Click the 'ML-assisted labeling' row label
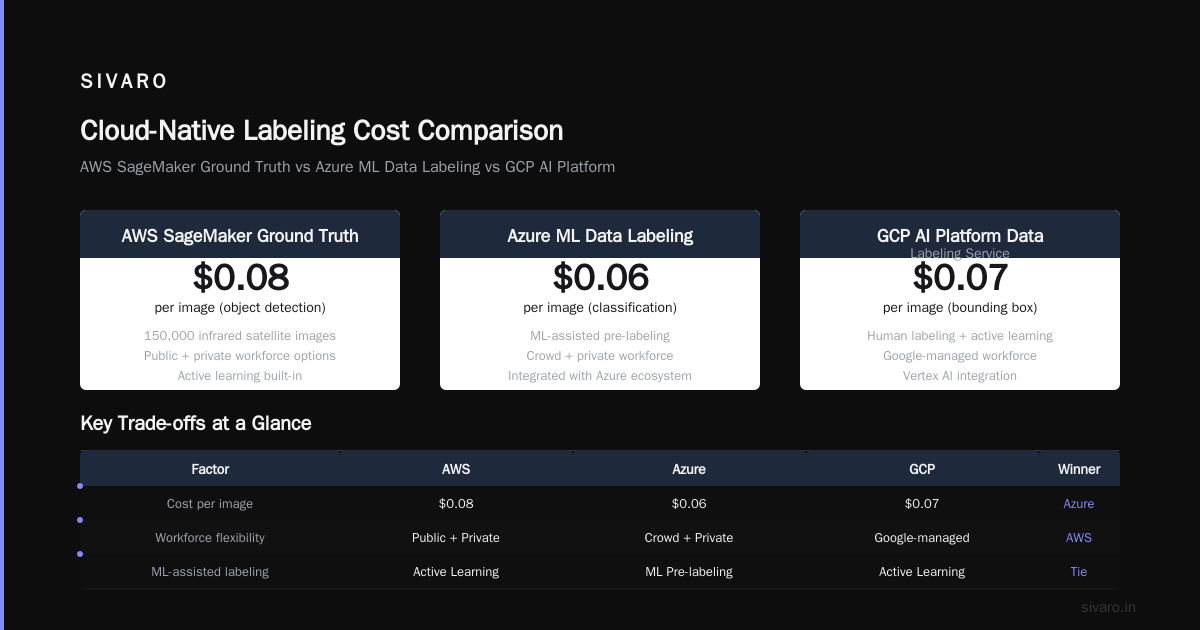 (x=210, y=572)
